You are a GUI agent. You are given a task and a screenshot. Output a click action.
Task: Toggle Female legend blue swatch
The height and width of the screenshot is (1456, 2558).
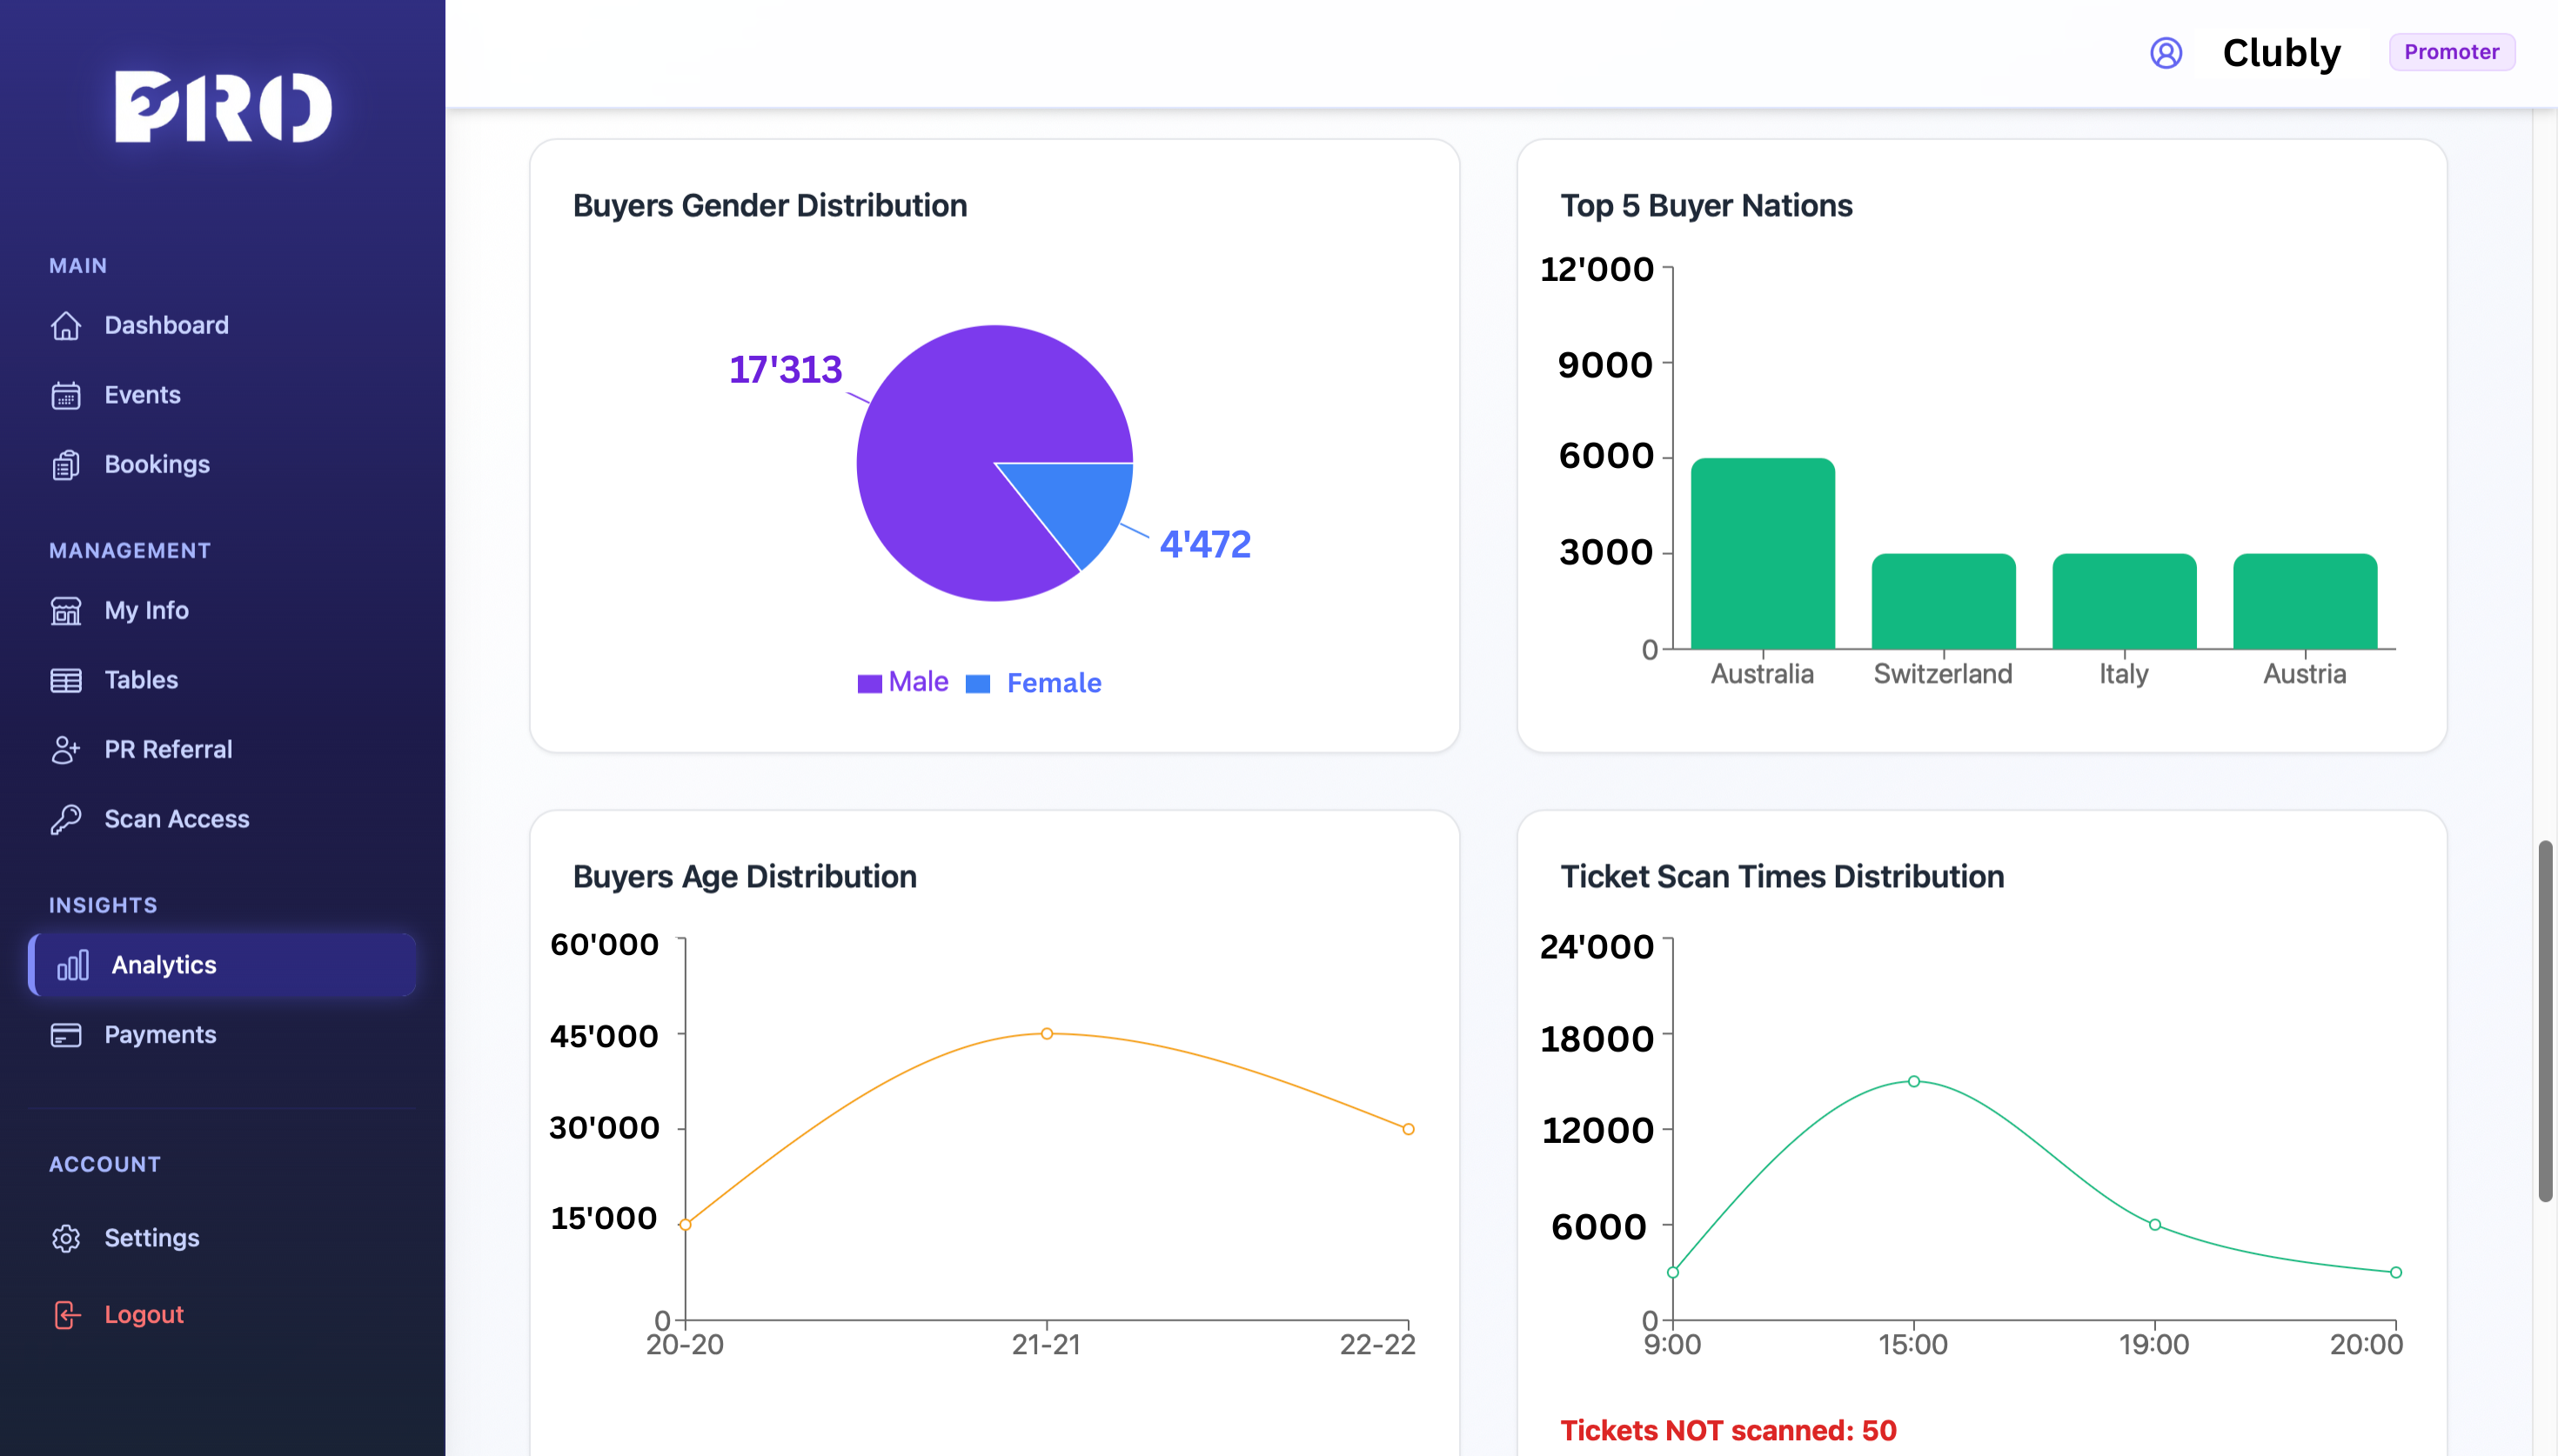(977, 683)
